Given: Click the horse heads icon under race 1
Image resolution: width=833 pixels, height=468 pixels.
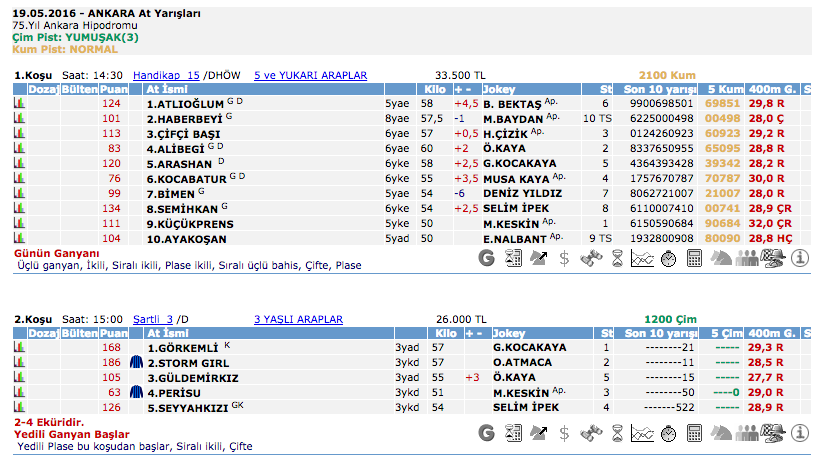Looking at the screenshot, I should (721, 258).
